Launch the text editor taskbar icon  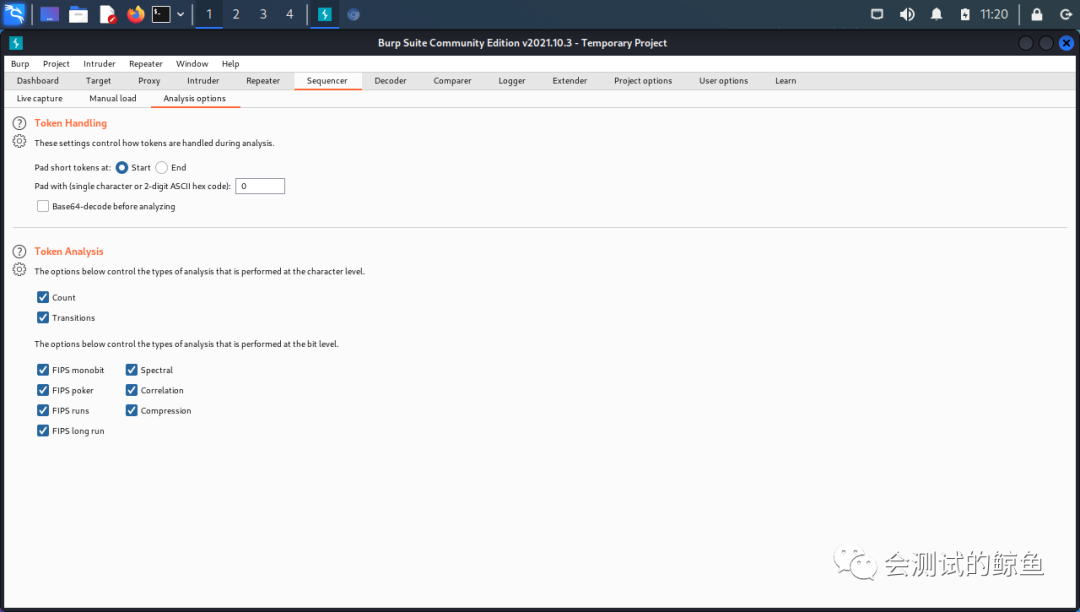[x=107, y=14]
